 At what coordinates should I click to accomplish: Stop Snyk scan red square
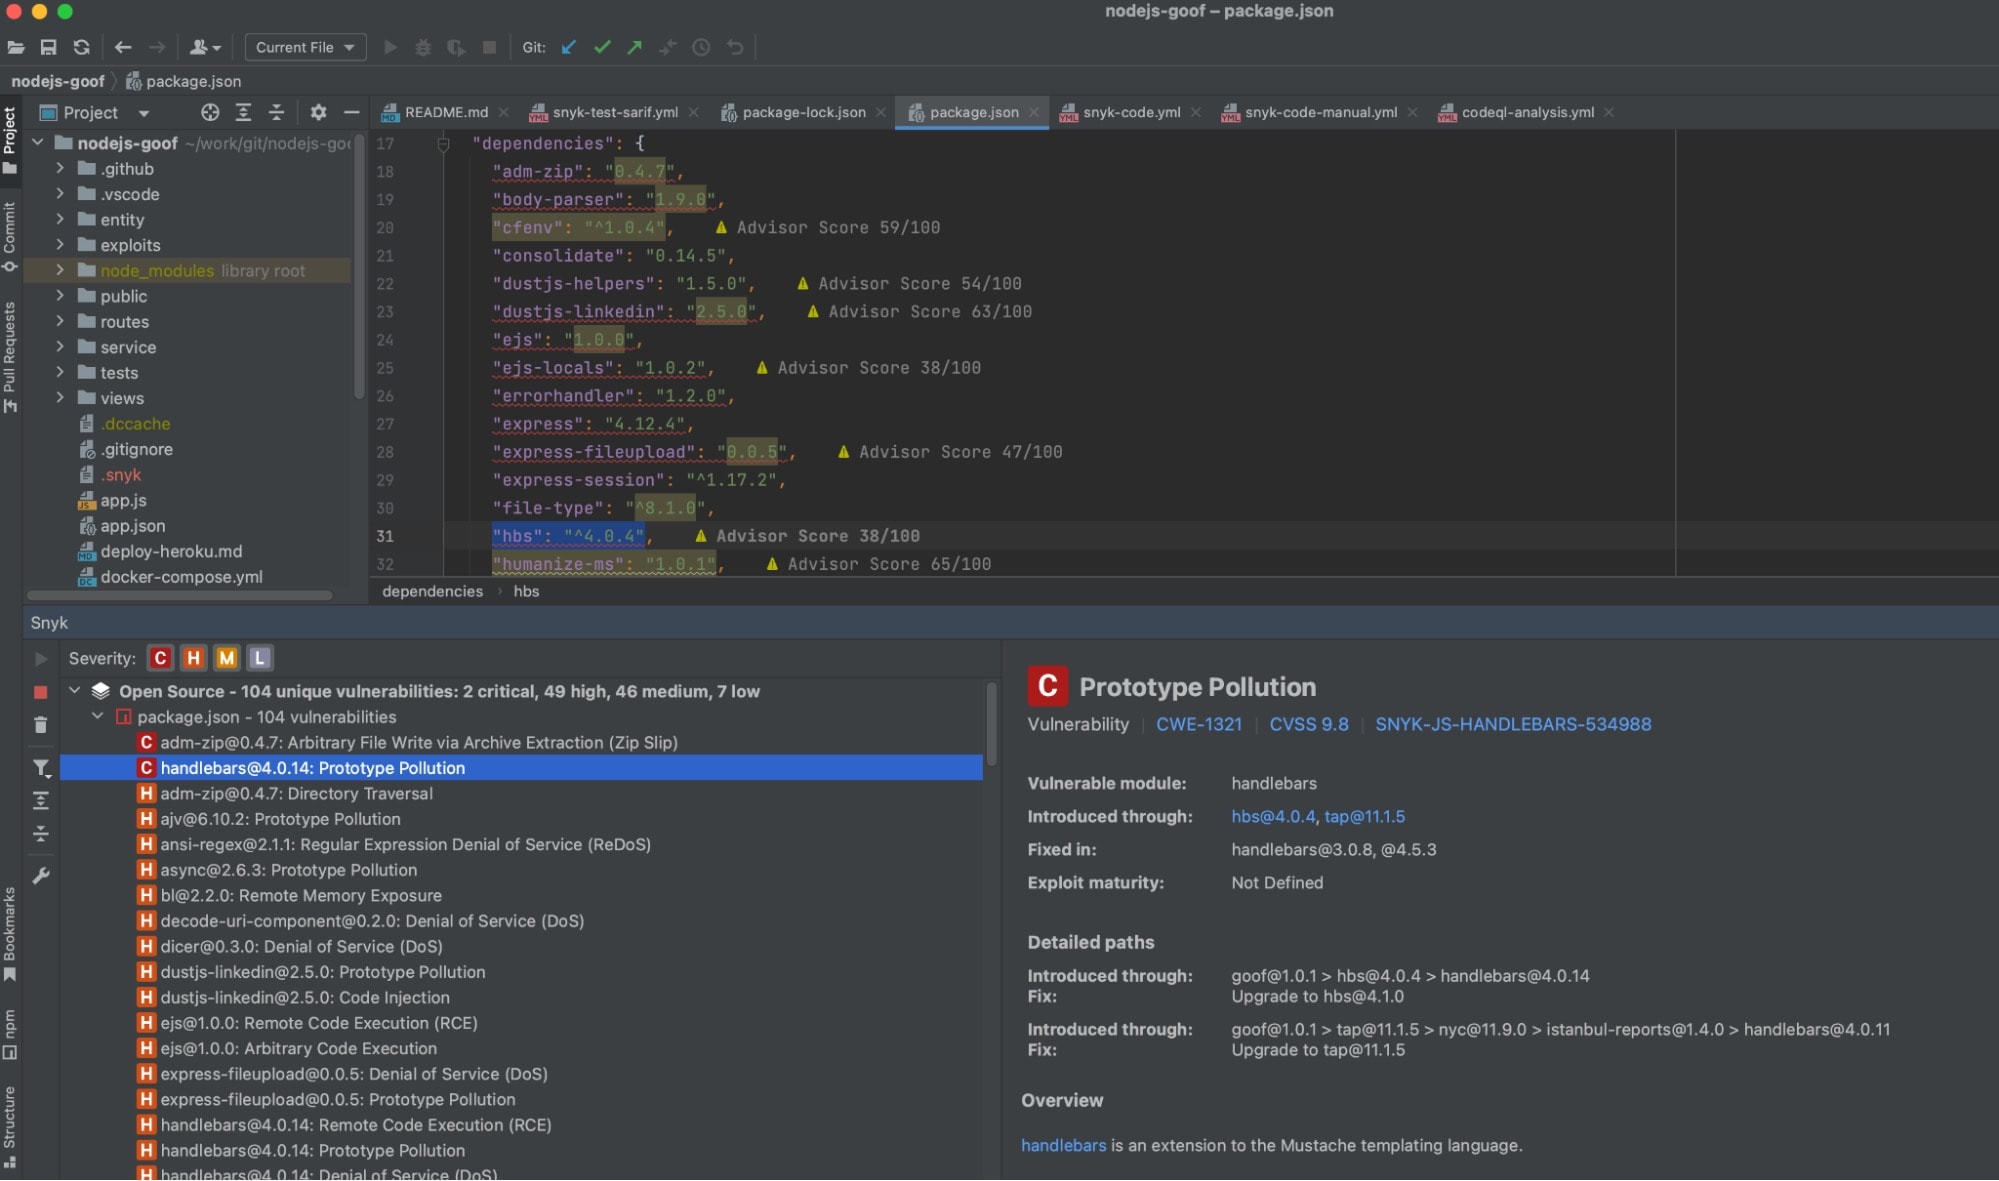41,692
